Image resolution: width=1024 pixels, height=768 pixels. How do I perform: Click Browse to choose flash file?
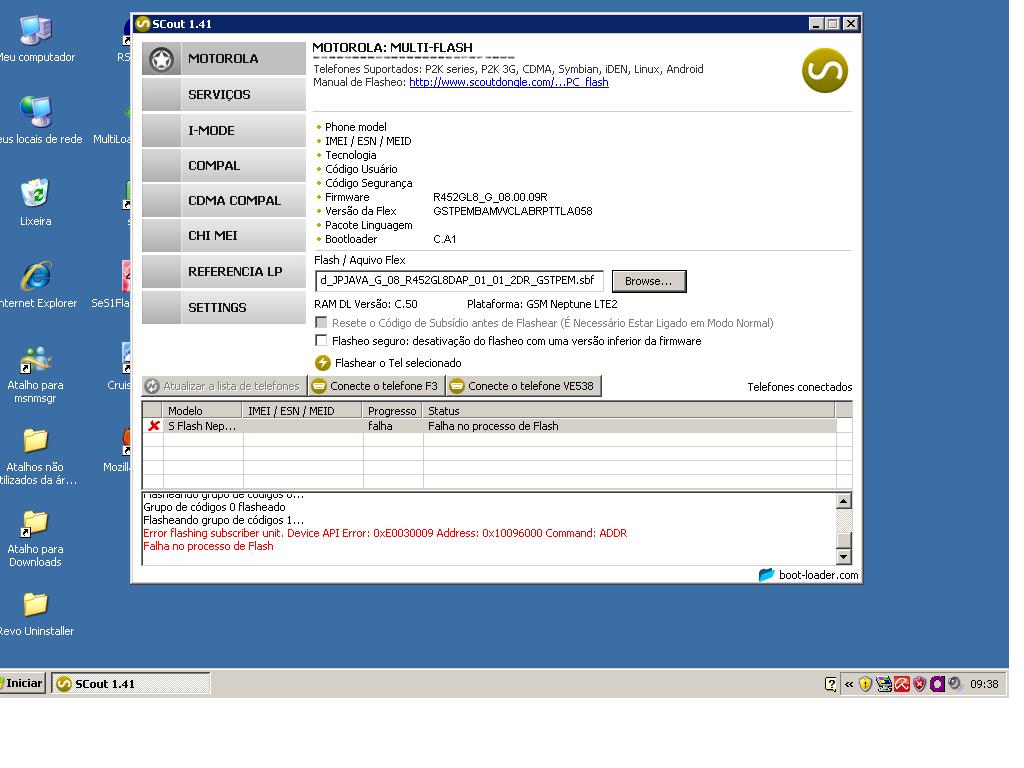point(648,281)
